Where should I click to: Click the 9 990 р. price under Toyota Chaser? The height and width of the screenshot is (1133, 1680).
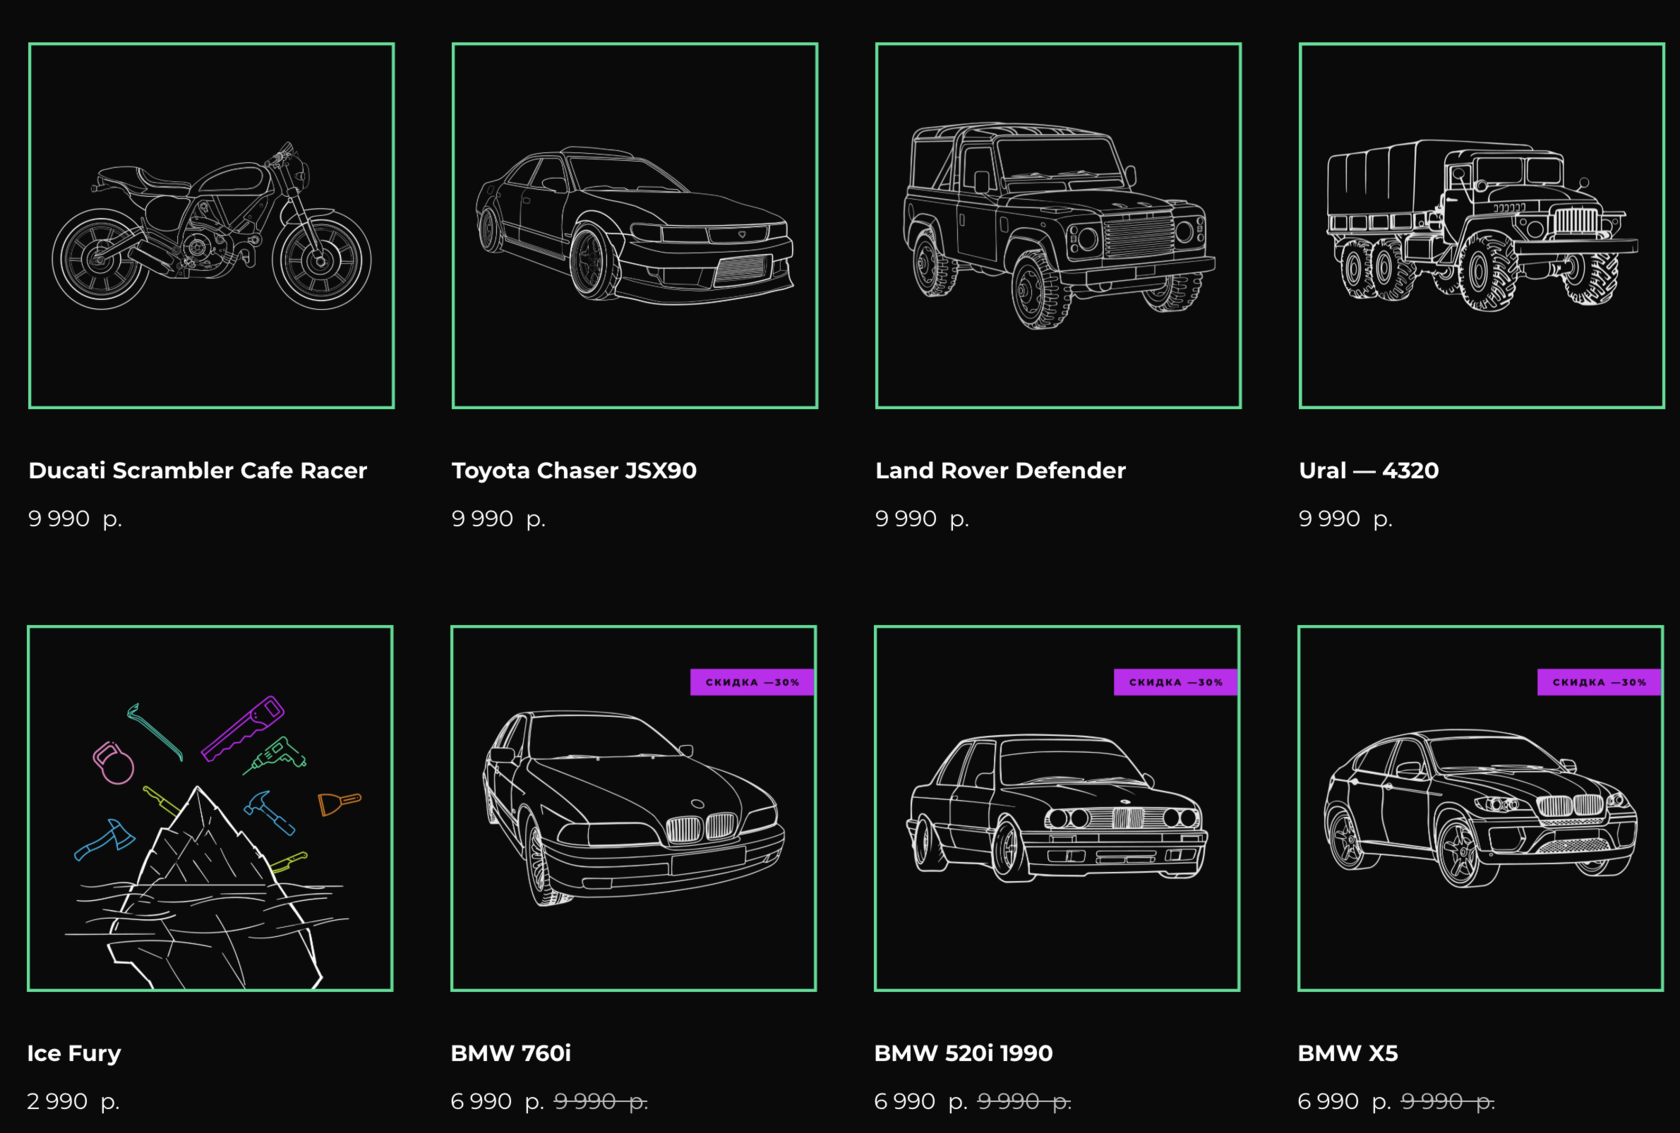tap(499, 519)
